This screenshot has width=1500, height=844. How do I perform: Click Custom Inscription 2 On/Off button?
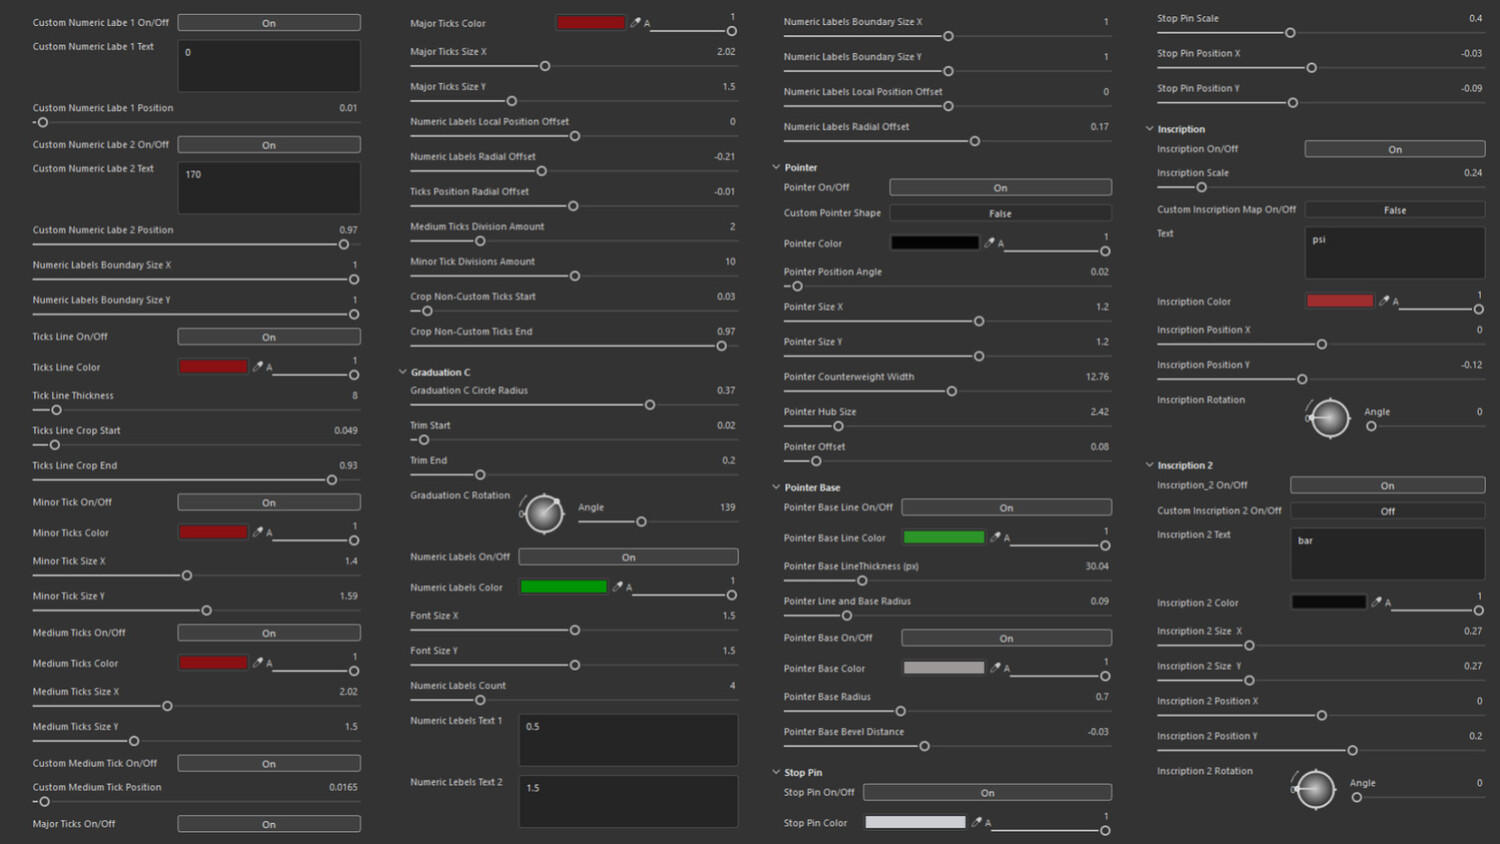click(1388, 510)
